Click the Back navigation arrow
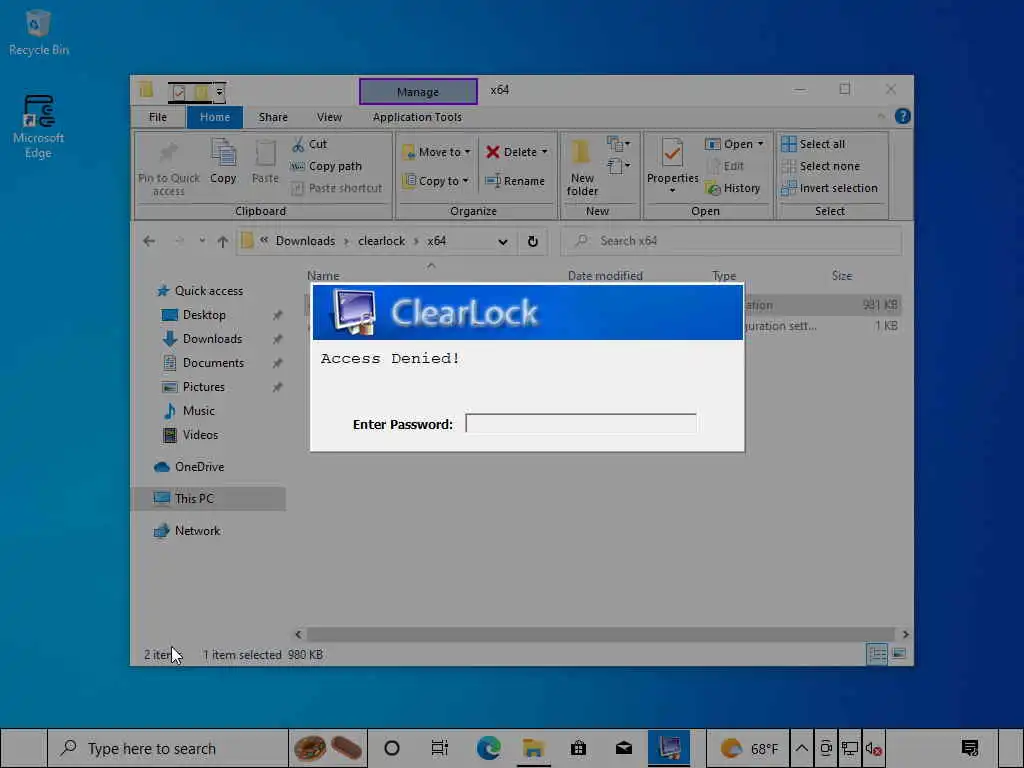The width and height of the screenshot is (1024, 768). point(149,241)
